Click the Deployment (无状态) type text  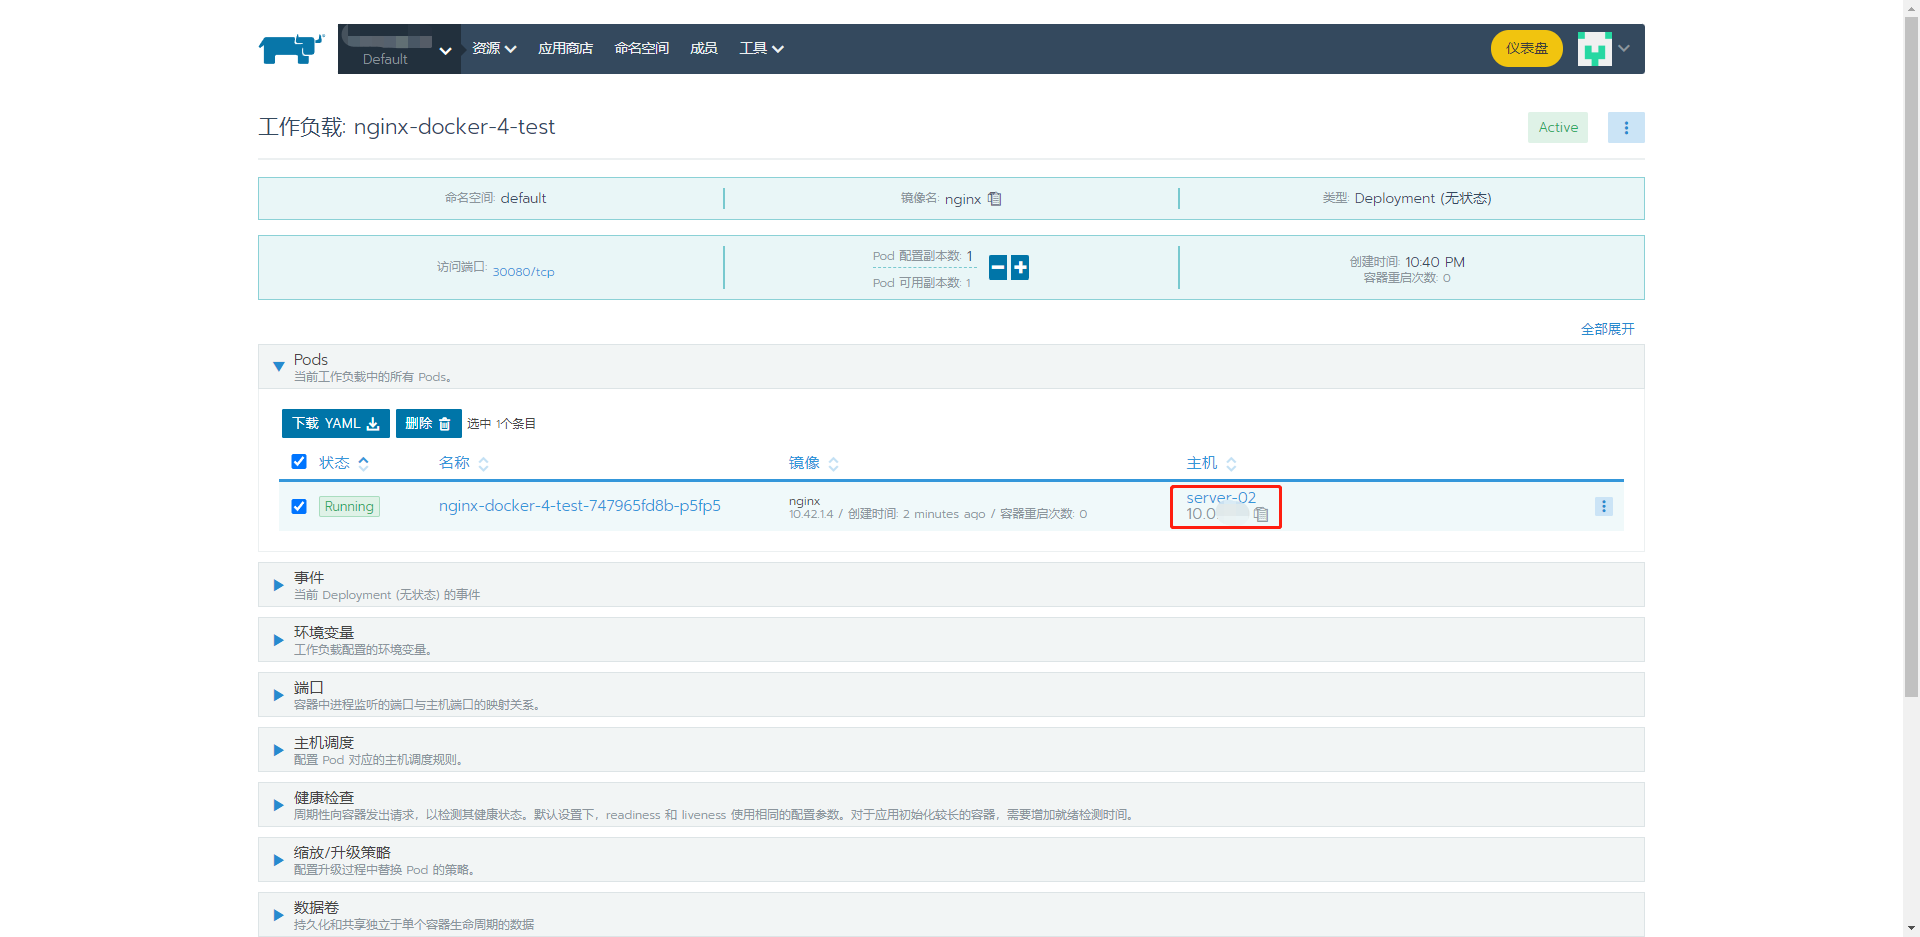tap(1423, 198)
